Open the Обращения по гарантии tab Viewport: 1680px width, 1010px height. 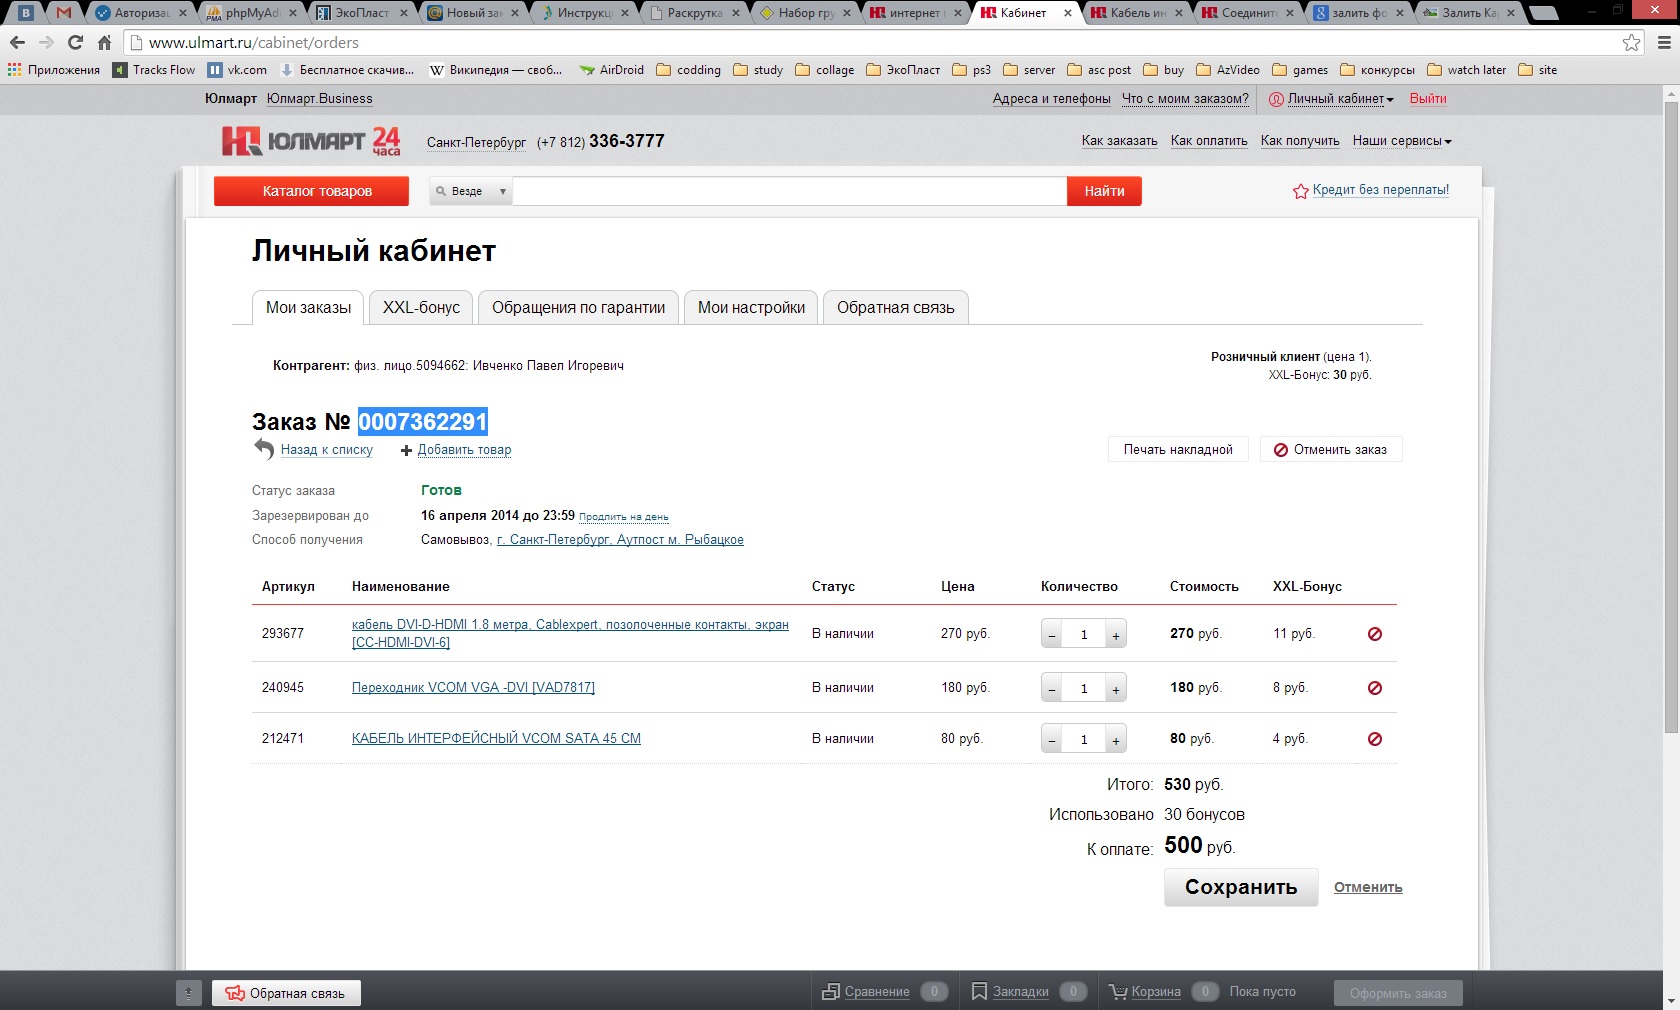coord(578,308)
